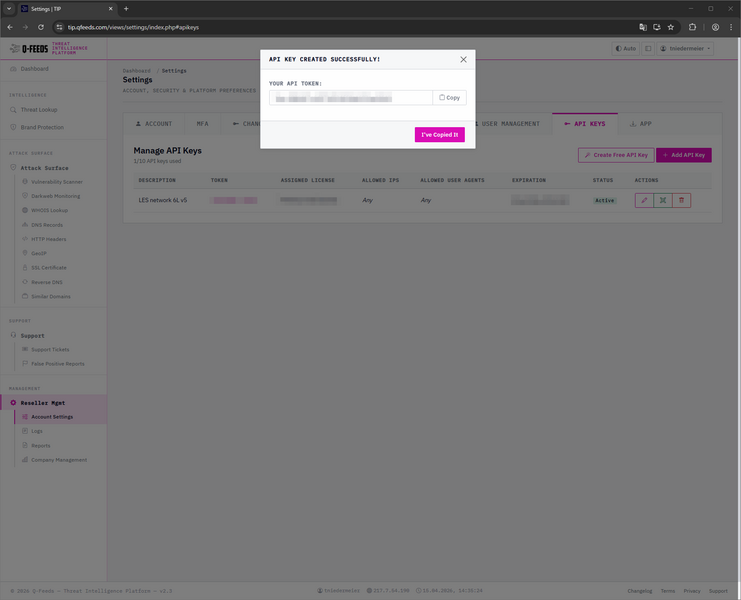Confirm with I've Copied It button
Screen dimensions: 741x600
pyautogui.click(x=439, y=135)
